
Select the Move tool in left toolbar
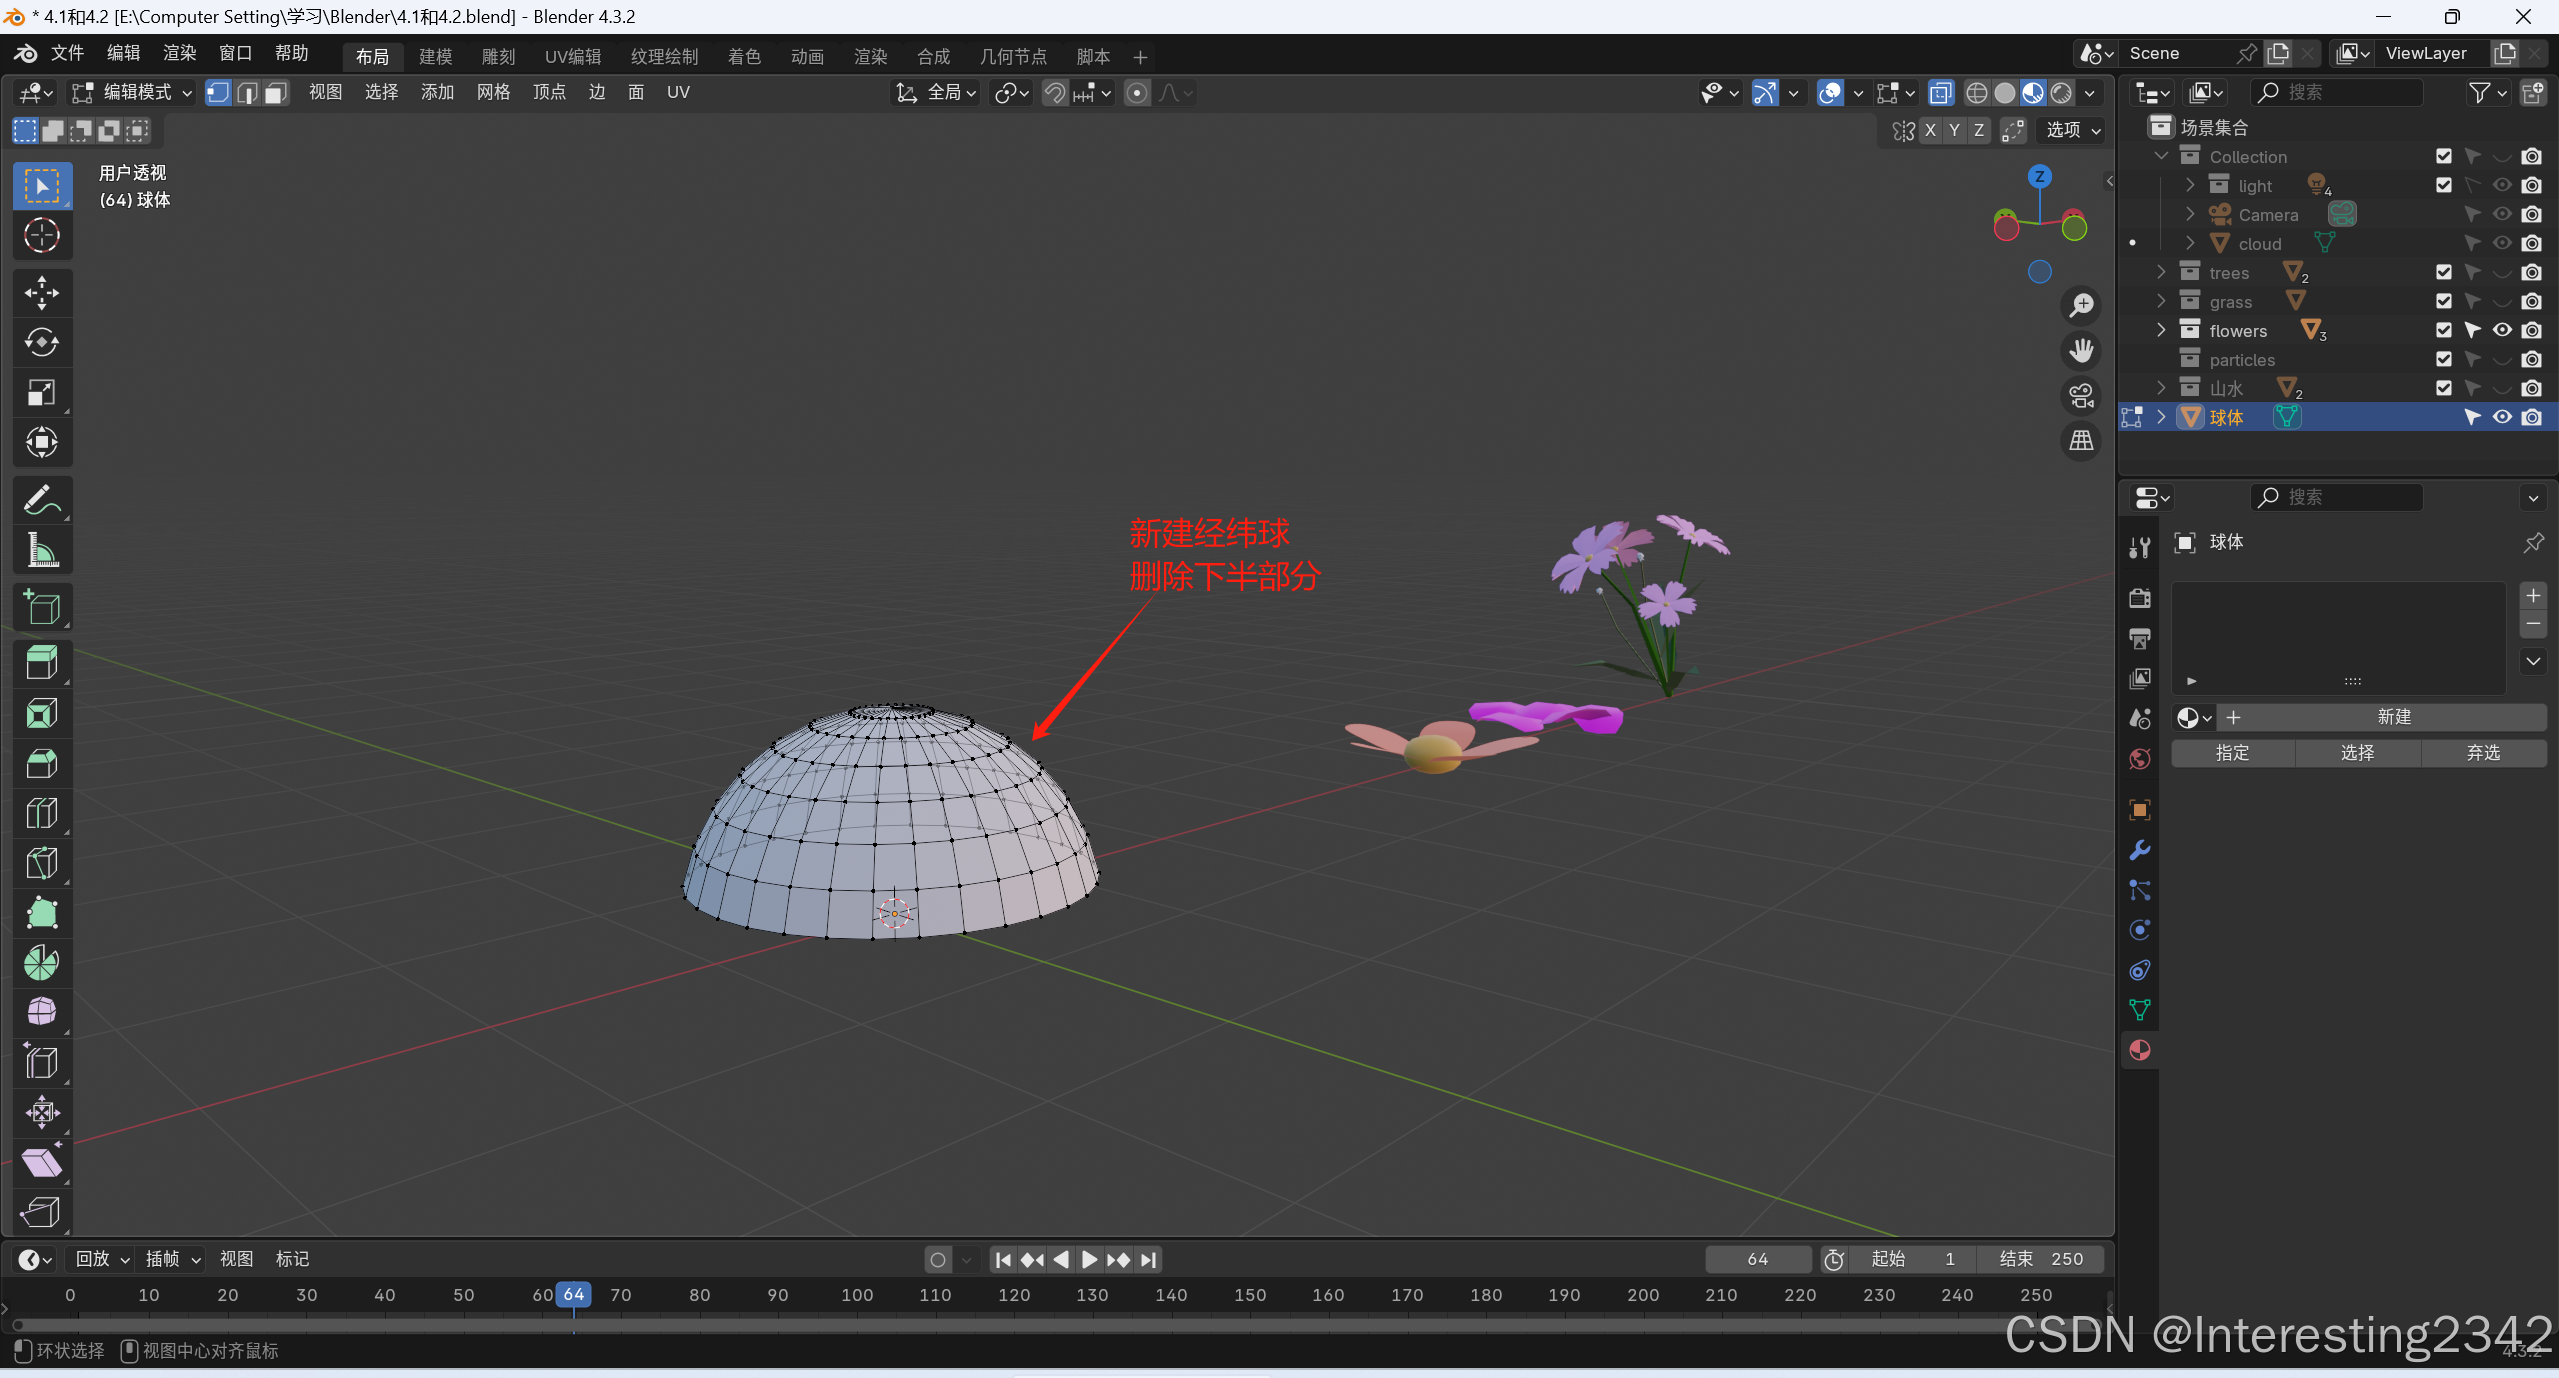coord(41,293)
